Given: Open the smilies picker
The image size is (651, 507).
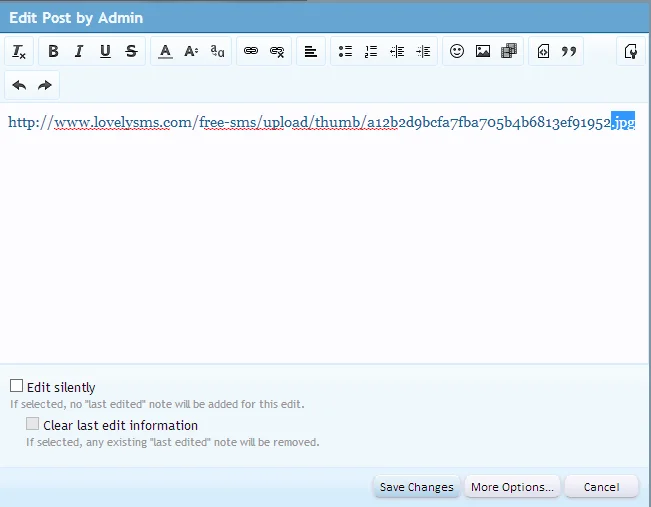Looking at the screenshot, I should 457,52.
